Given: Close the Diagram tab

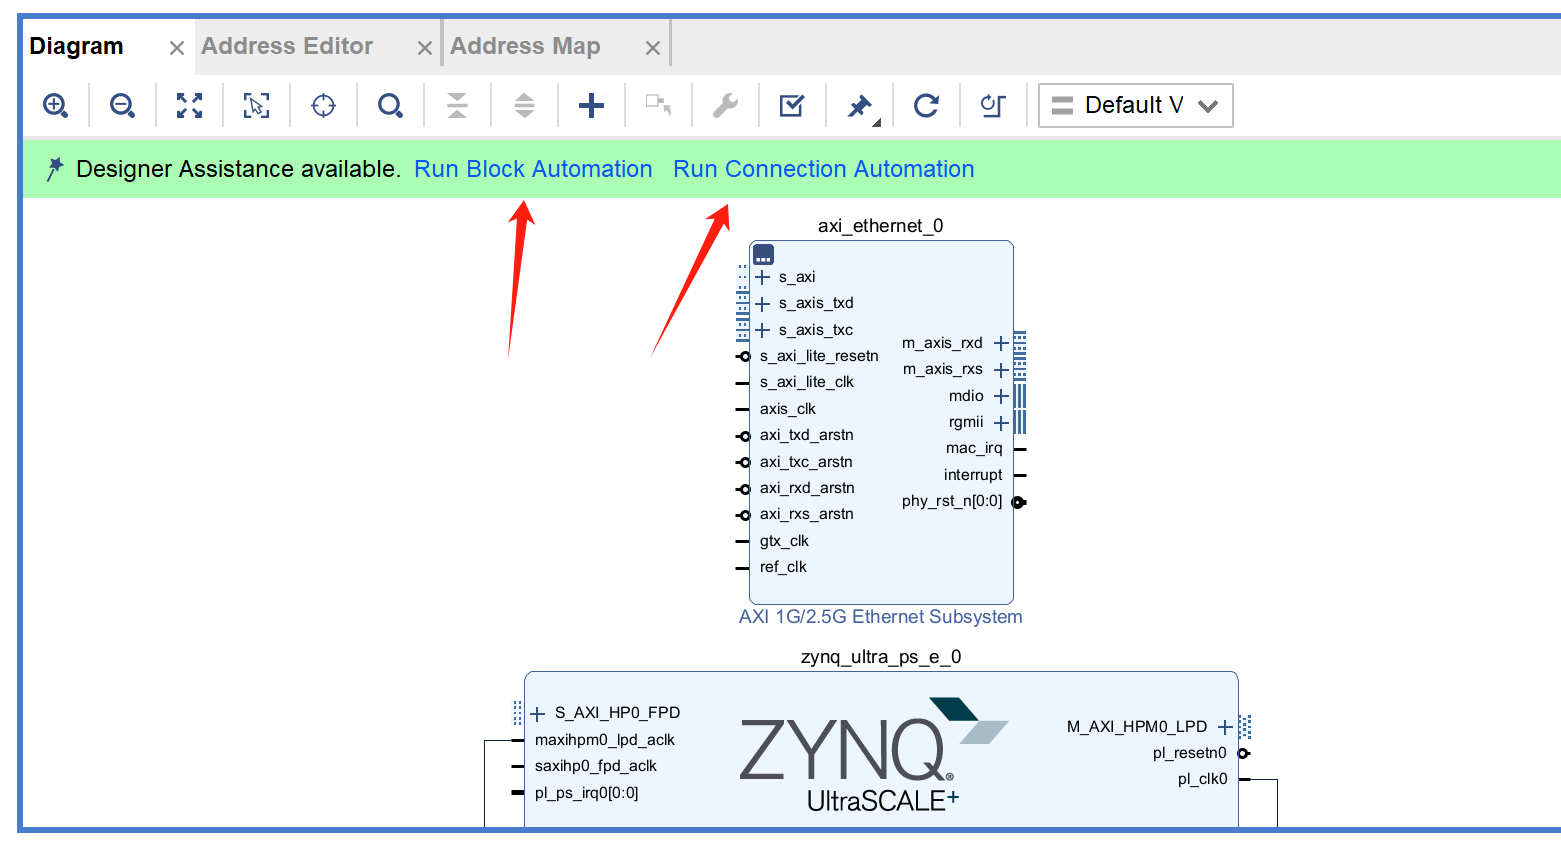Looking at the screenshot, I should click(177, 48).
